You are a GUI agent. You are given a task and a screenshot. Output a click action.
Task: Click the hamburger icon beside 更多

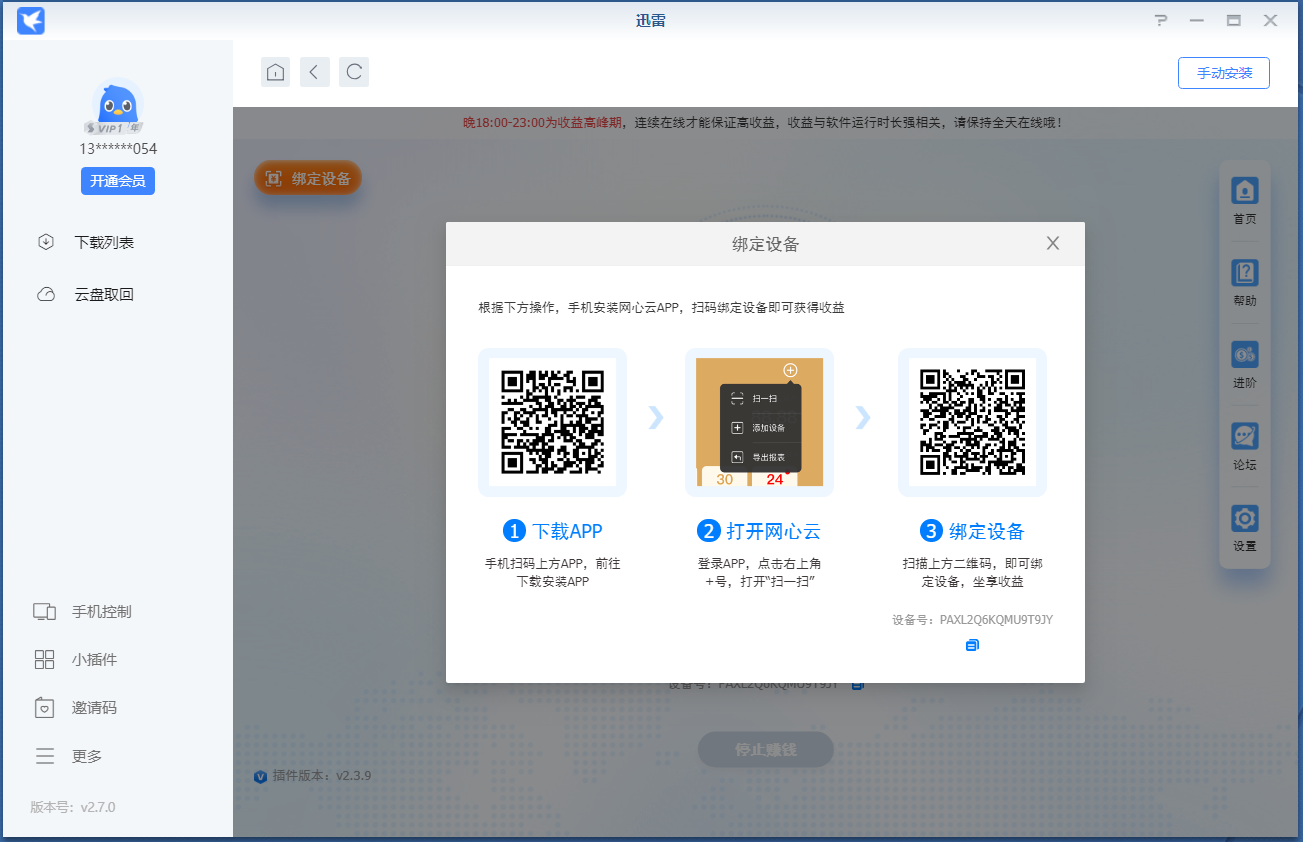pos(44,756)
